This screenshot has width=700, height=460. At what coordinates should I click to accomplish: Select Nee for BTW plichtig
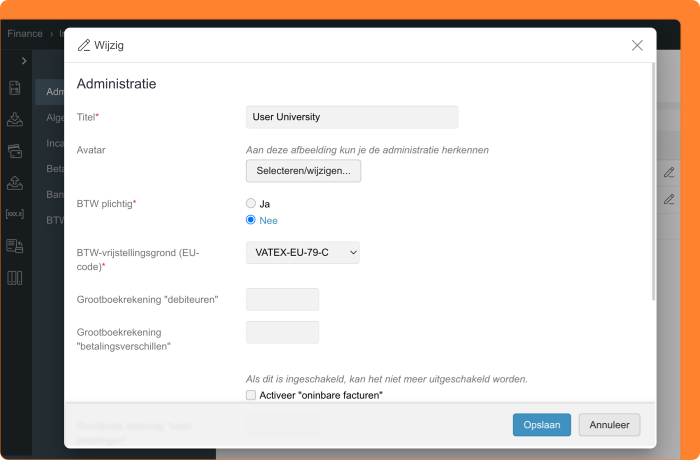coord(251,220)
